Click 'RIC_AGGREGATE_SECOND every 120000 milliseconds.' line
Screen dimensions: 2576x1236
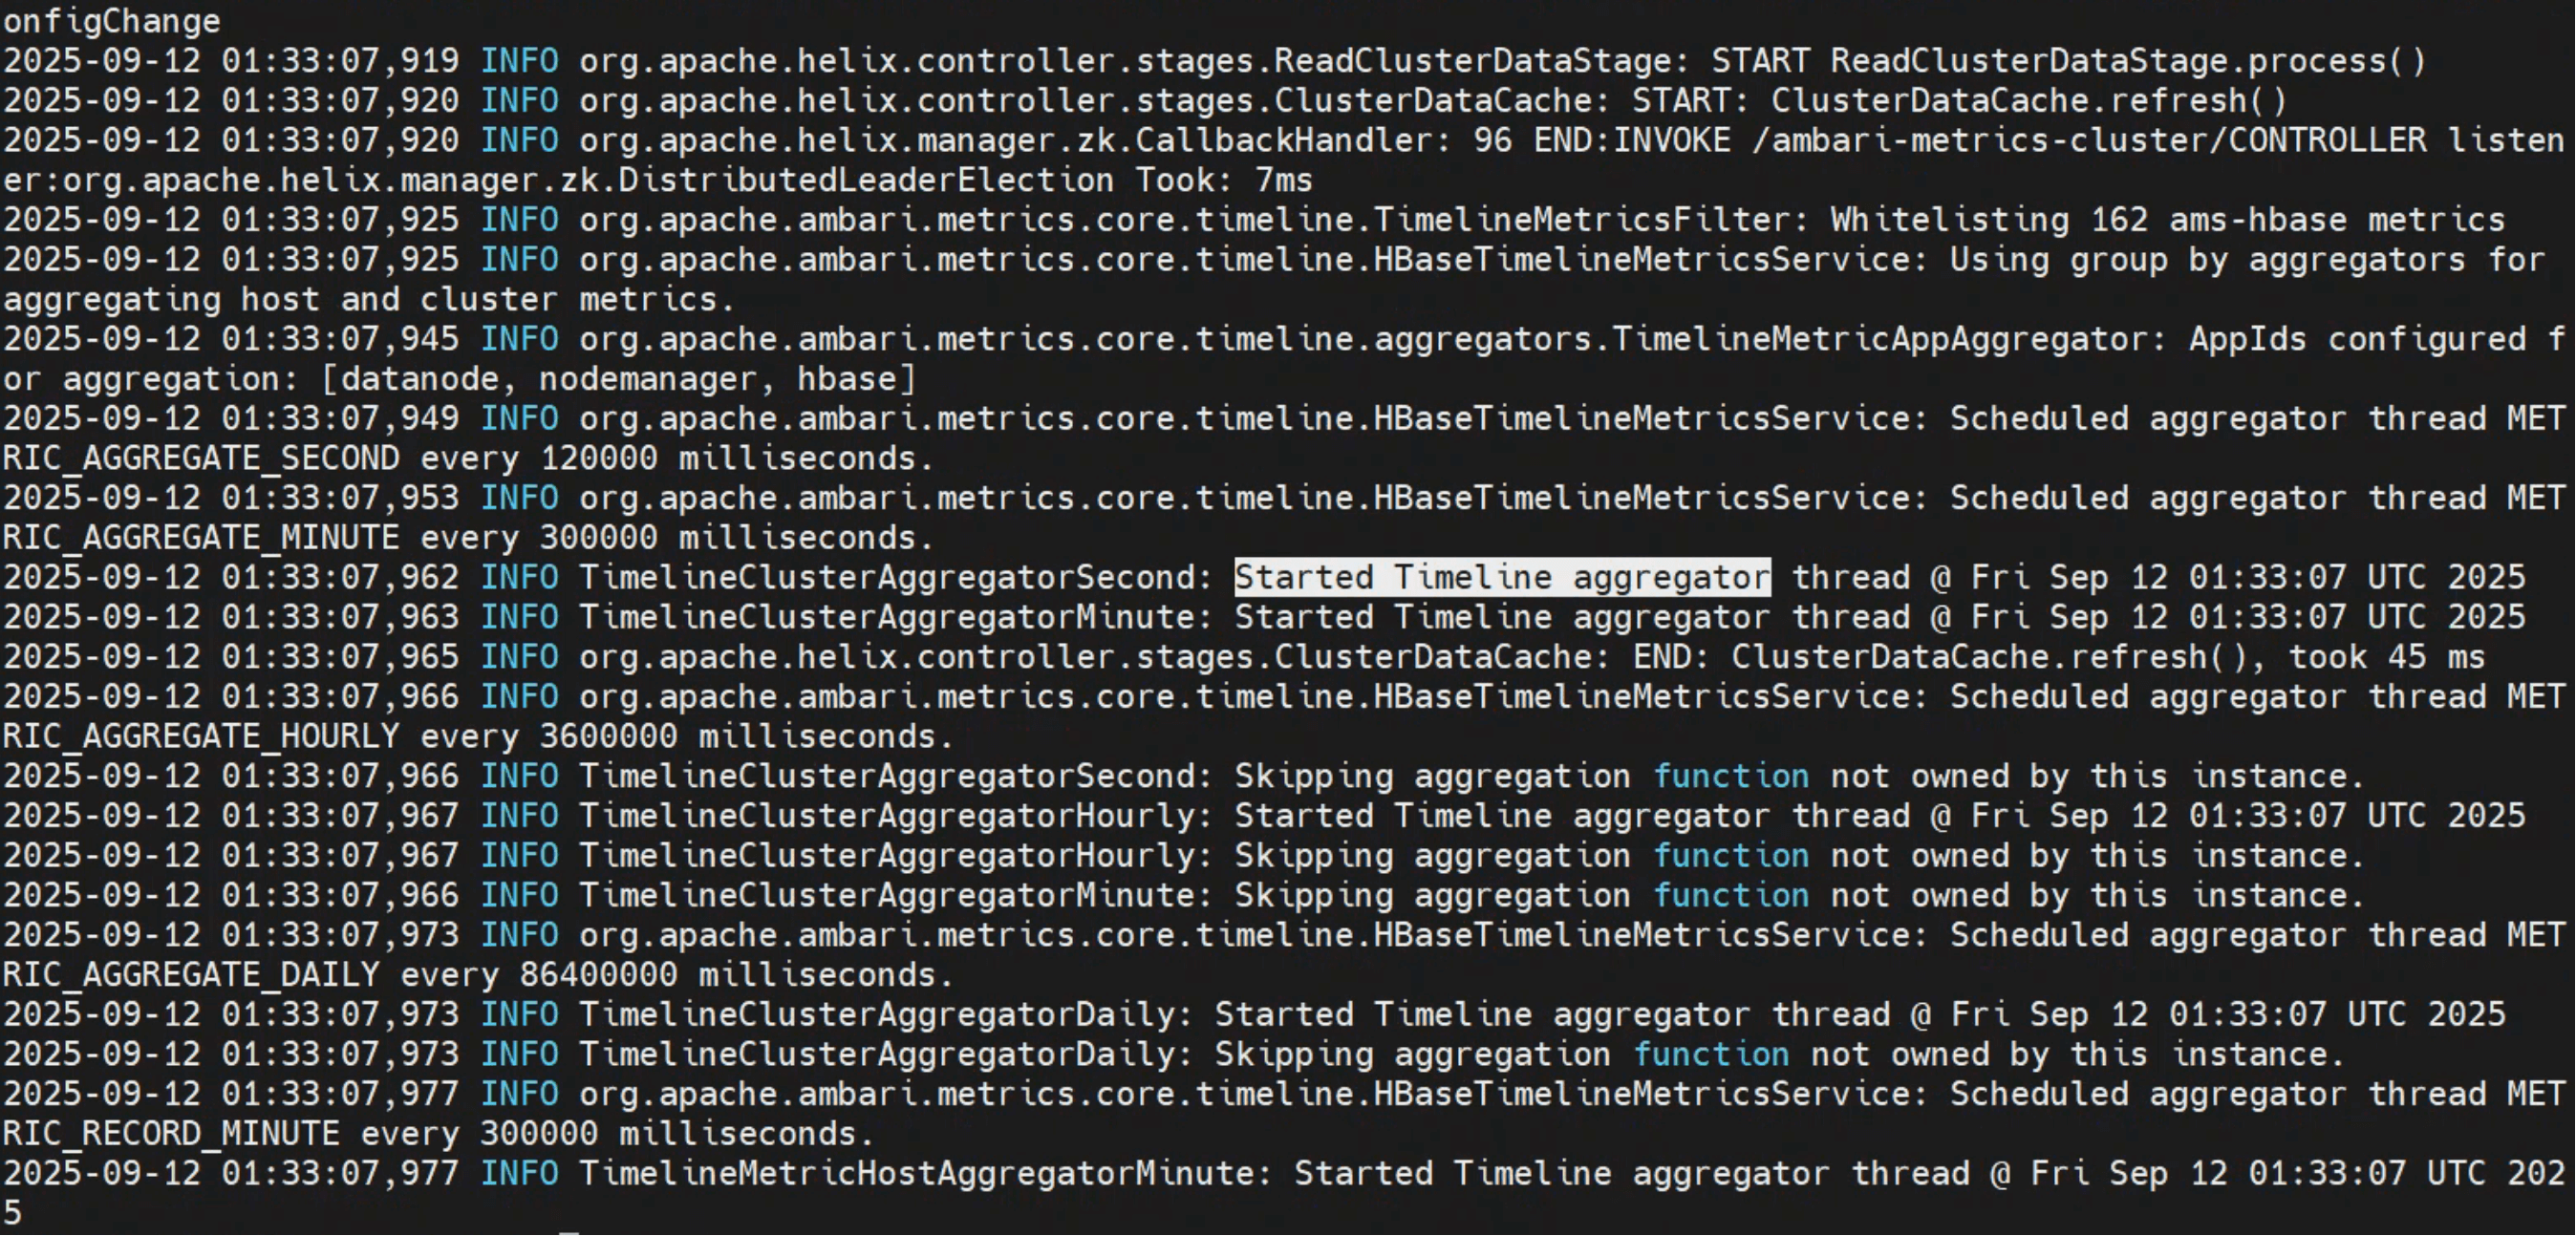pyautogui.click(x=468, y=458)
